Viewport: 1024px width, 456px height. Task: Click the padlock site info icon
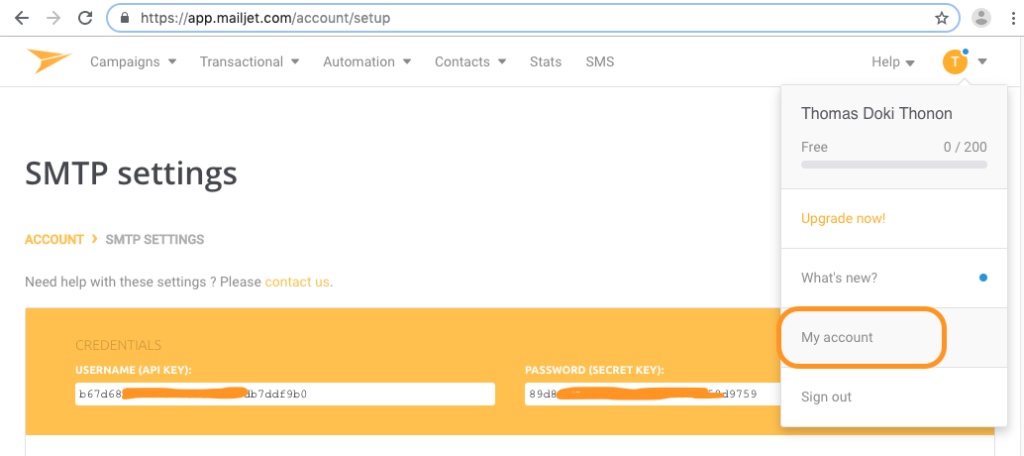(x=125, y=18)
